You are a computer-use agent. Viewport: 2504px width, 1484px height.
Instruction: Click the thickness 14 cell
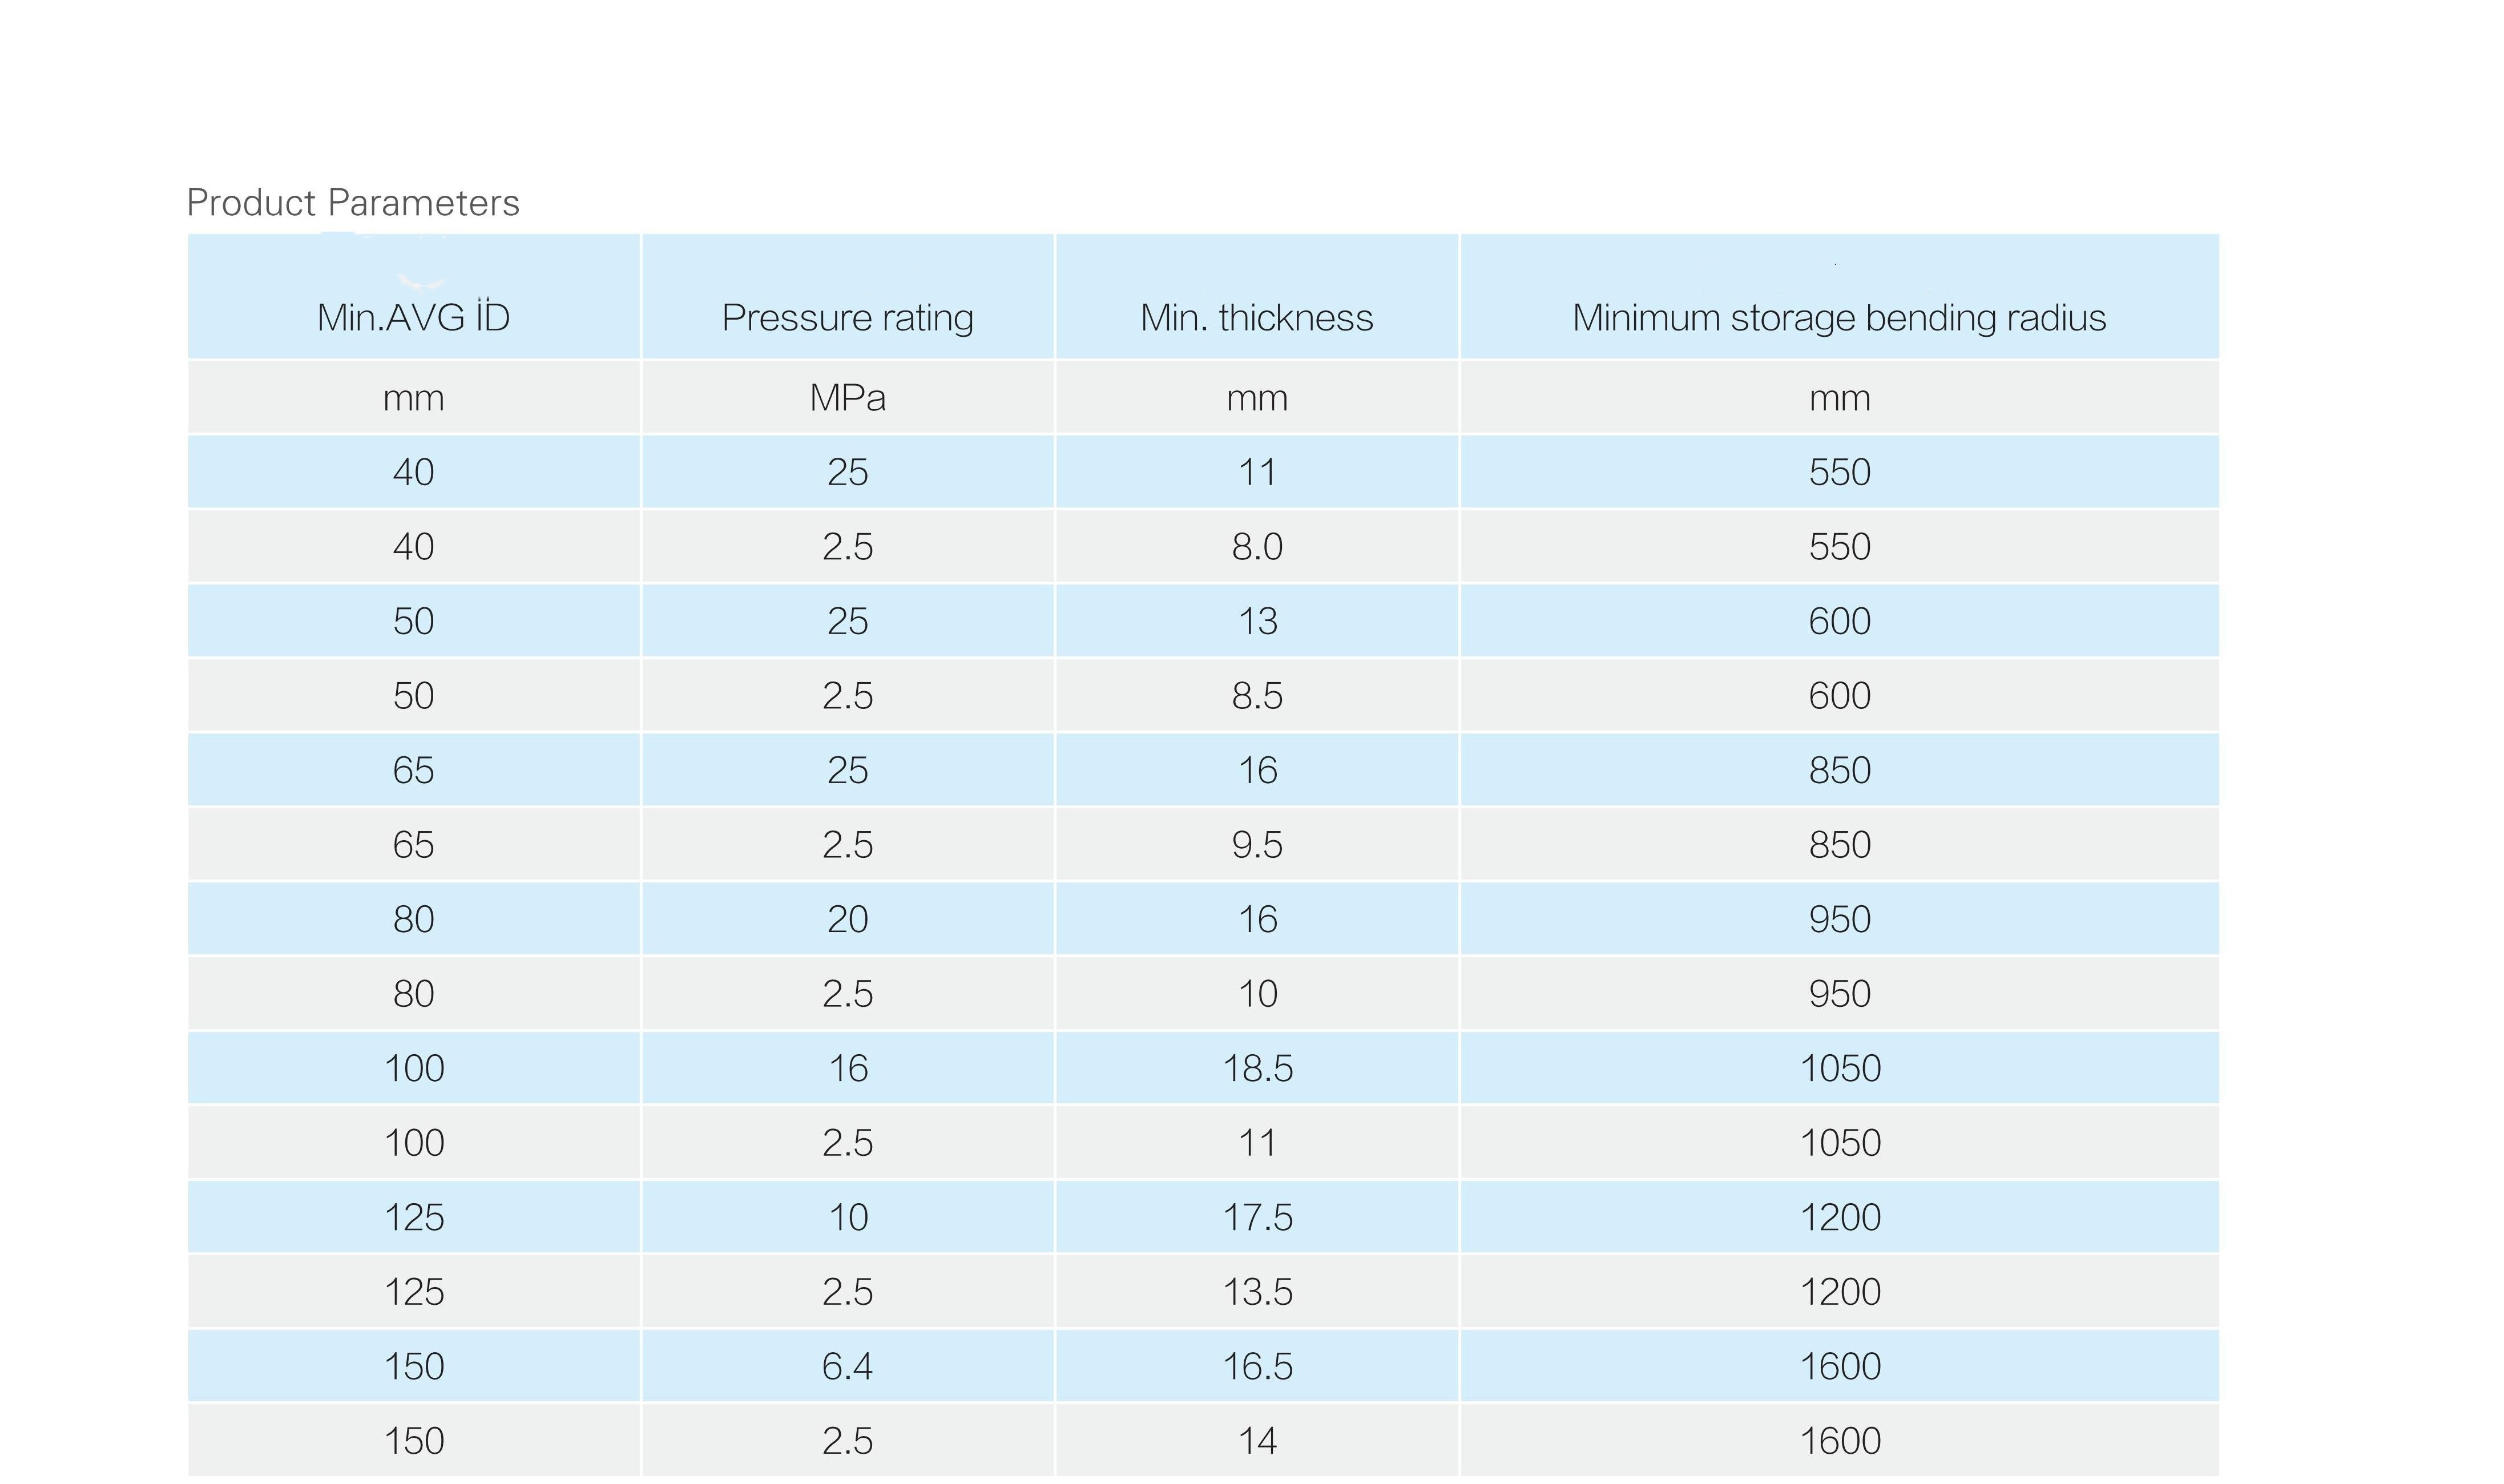1257,1441
